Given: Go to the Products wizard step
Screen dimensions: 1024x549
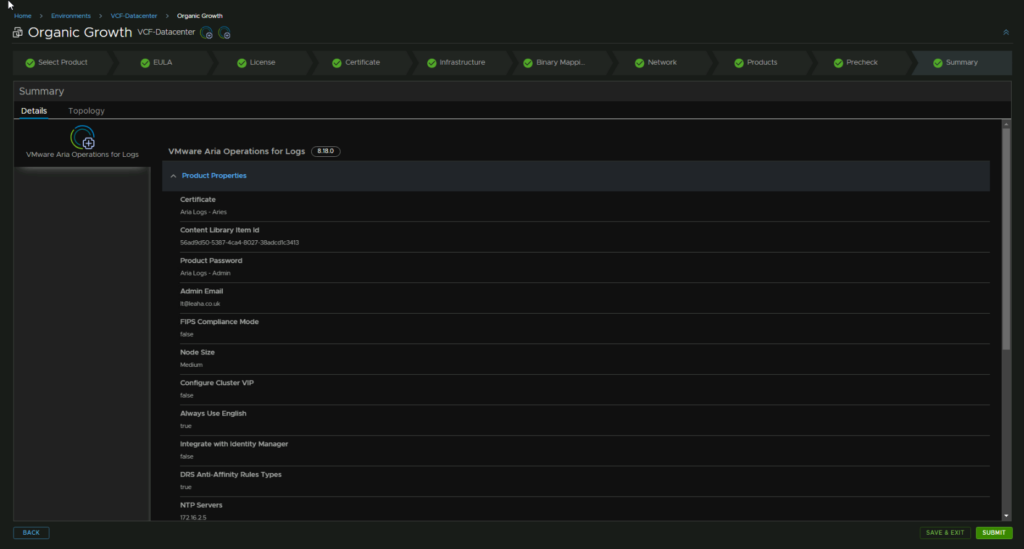Looking at the screenshot, I should pos(761,63).
